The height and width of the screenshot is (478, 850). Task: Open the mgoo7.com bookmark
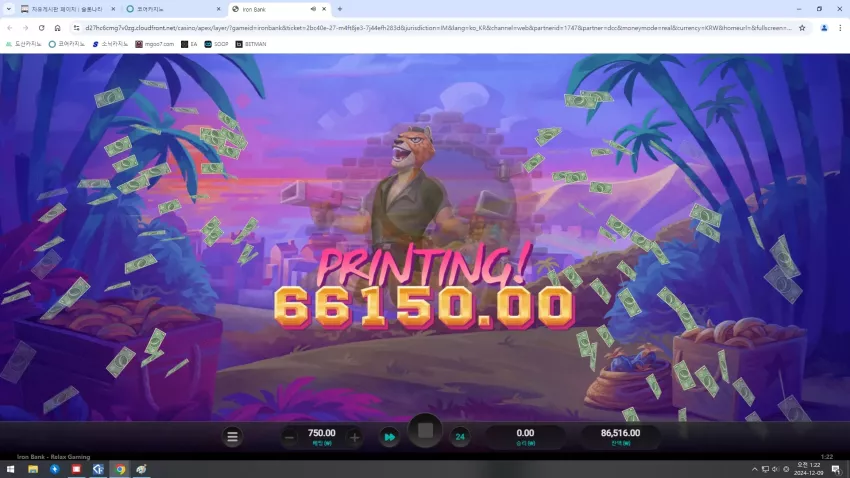pyautogui.click(x=155, y=44)
